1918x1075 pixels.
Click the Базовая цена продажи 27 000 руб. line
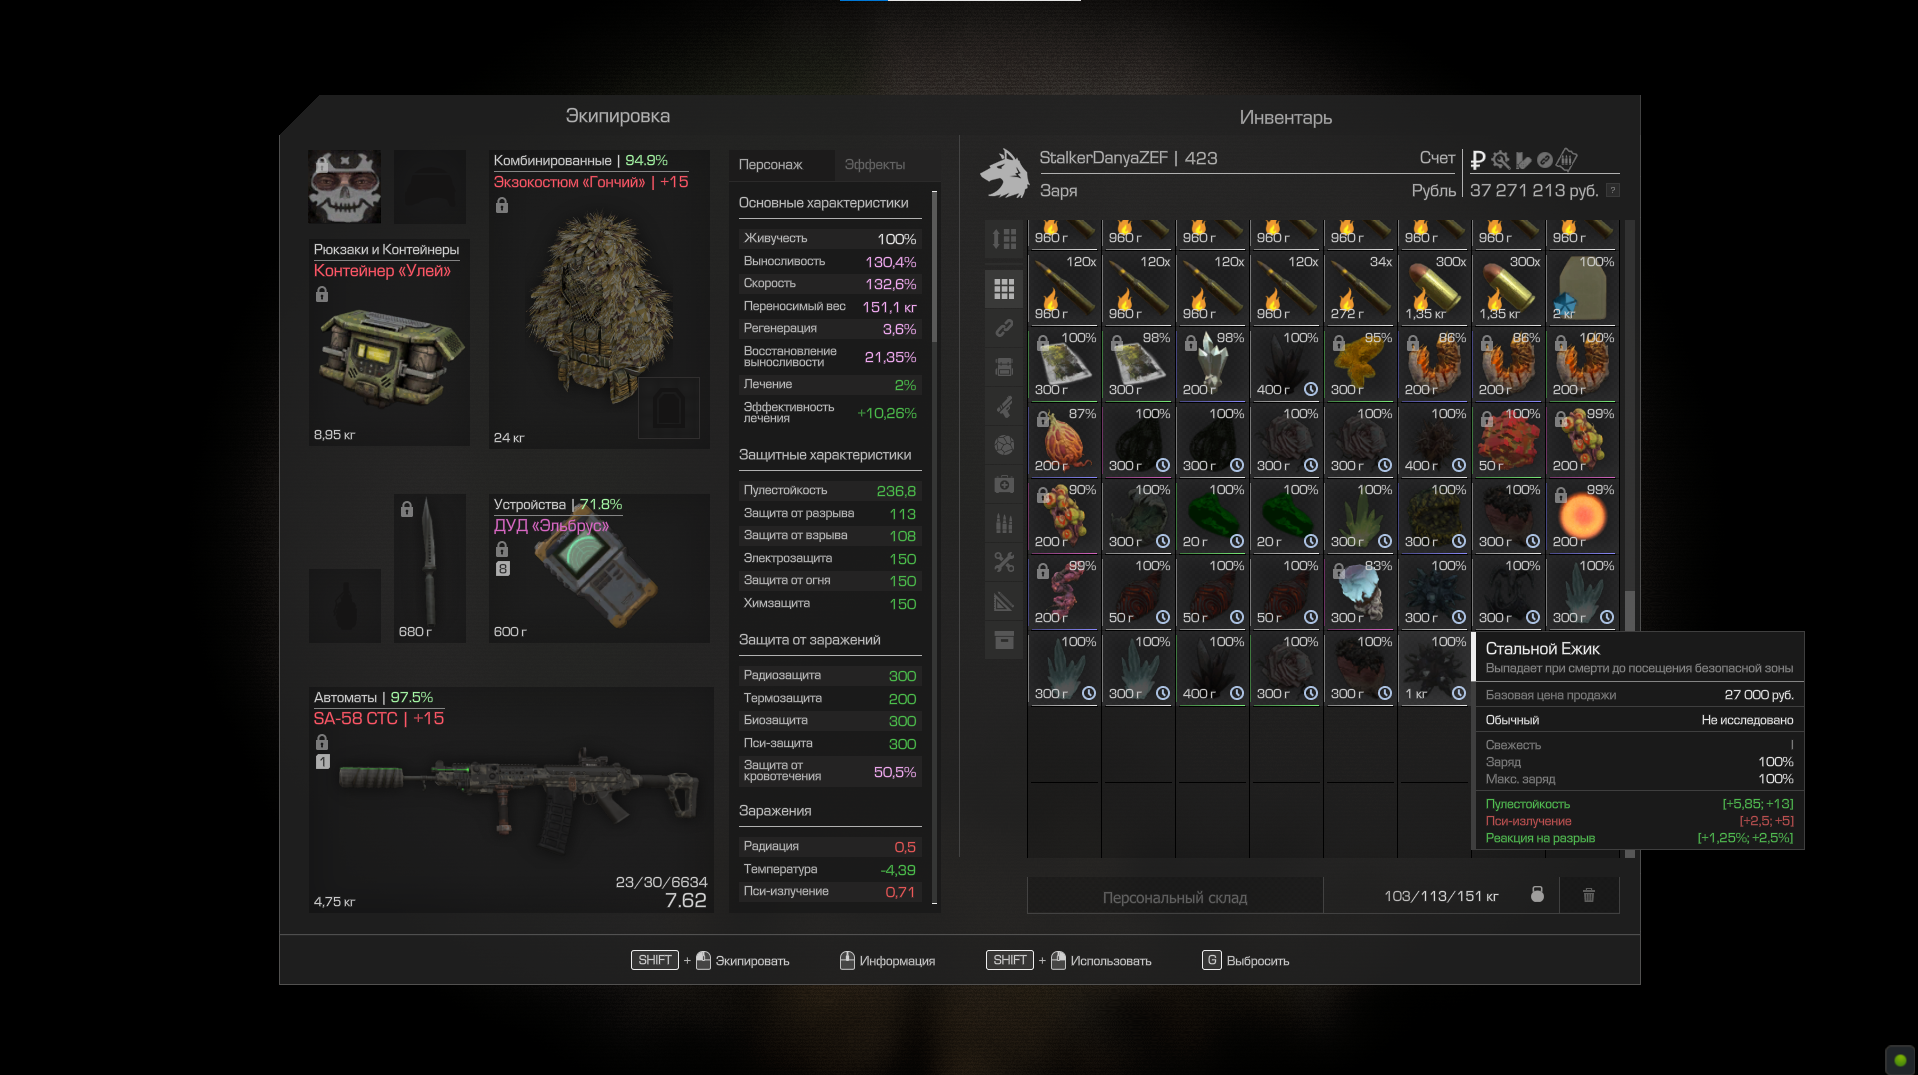[1639, 694]
